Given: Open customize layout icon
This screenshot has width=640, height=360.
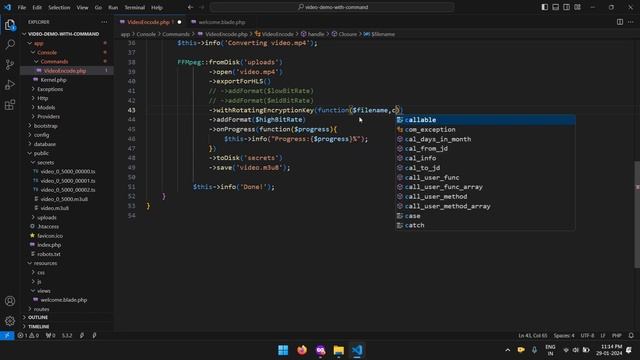Looking at the screenshot, I should [x=578, y=7].
